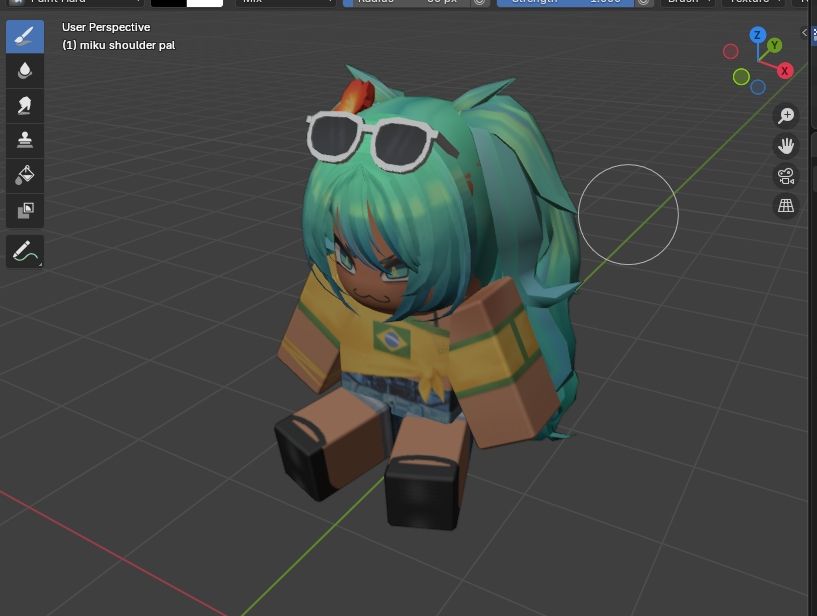Click the red X axis gizmo ball
This screenshot has width=817, height=616.
pos(785,71)
